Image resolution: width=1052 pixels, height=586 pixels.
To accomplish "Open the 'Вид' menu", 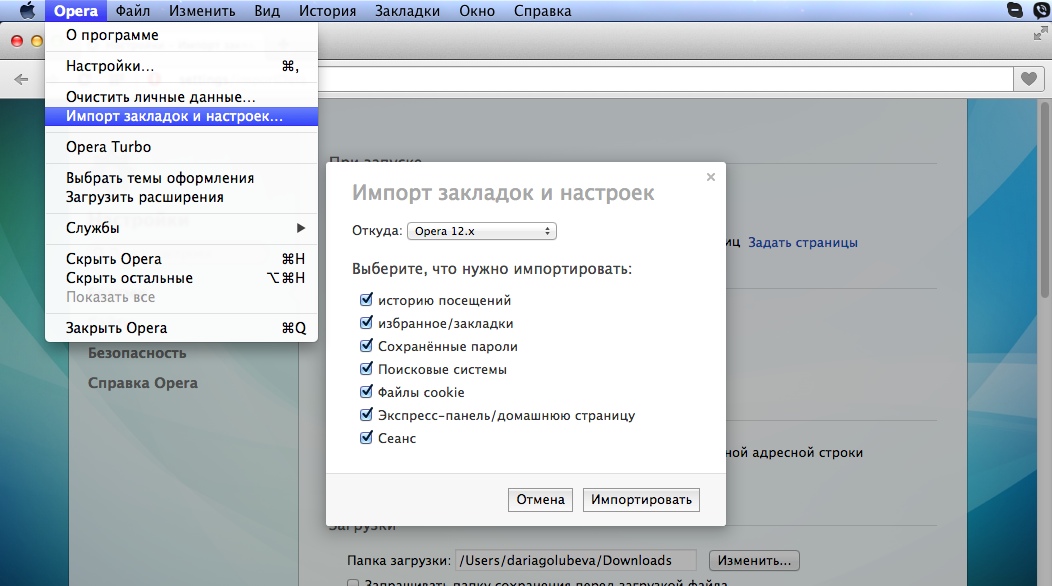I will (x=267, y=11).
